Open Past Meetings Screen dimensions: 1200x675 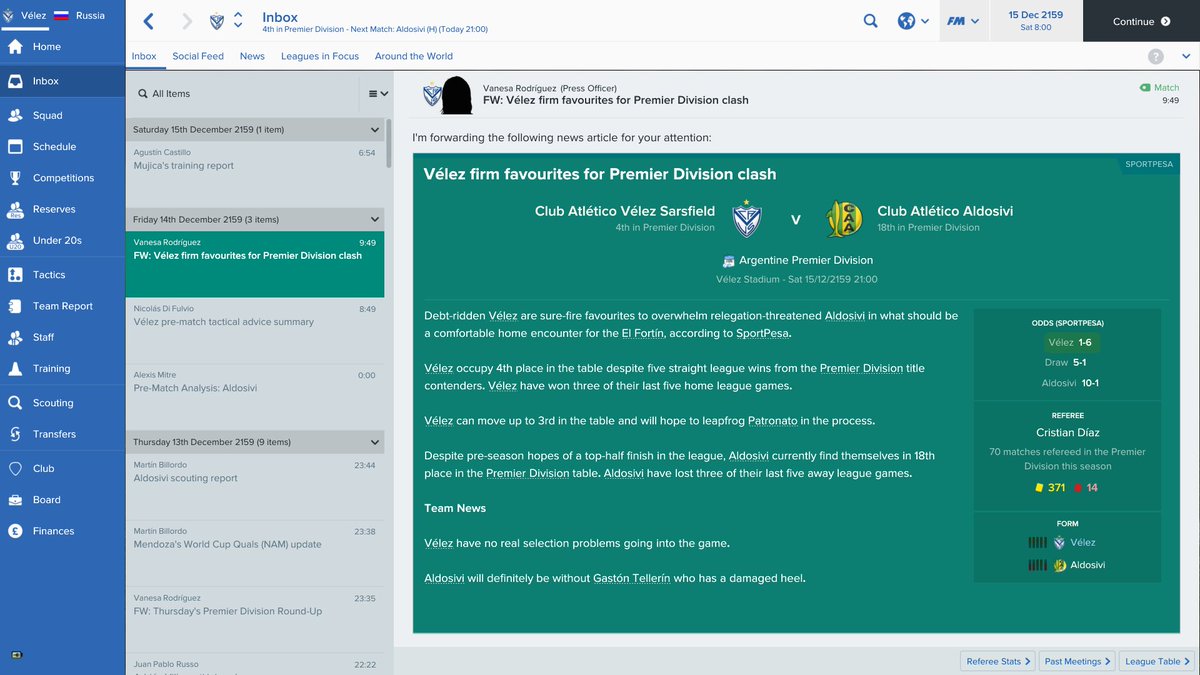pyautogui.click(x=1077, y=661)
